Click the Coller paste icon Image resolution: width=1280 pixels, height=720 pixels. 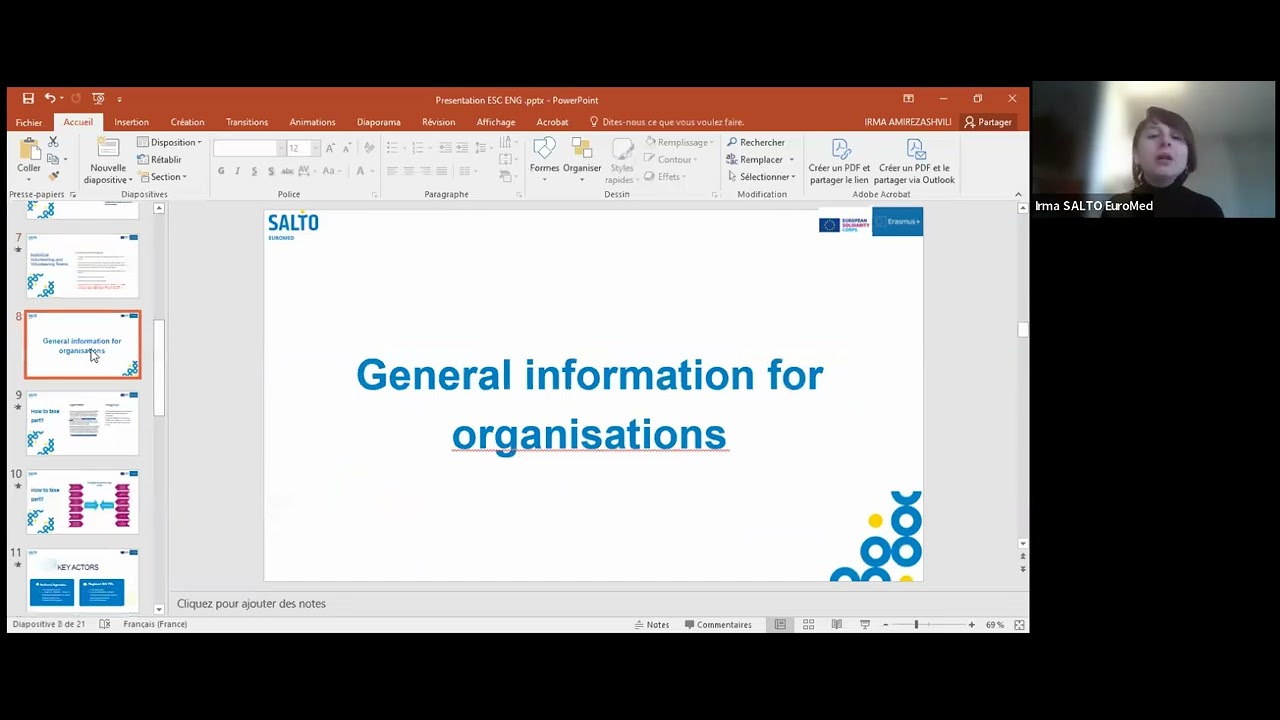tap(29, 150)
